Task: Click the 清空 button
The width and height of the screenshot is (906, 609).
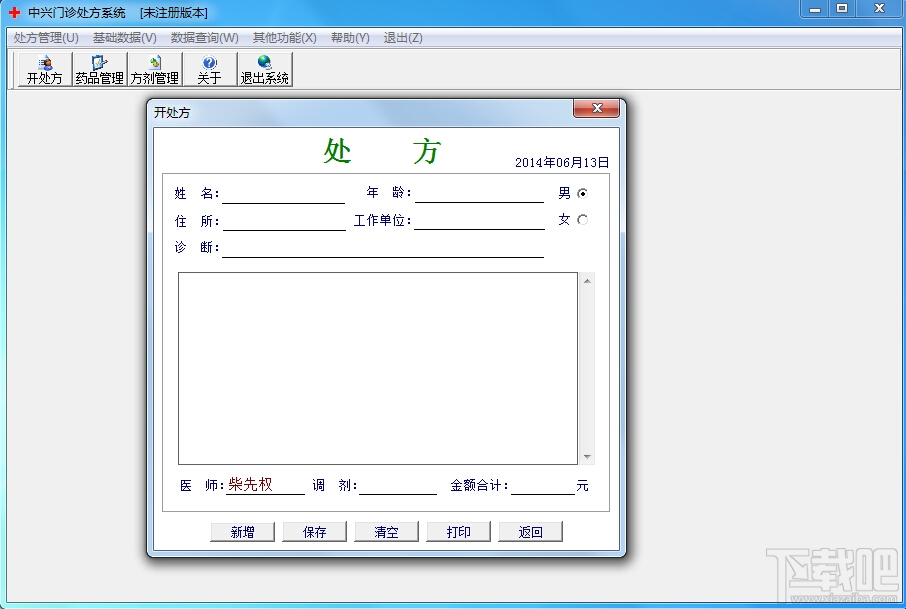Action: point(387,532)
